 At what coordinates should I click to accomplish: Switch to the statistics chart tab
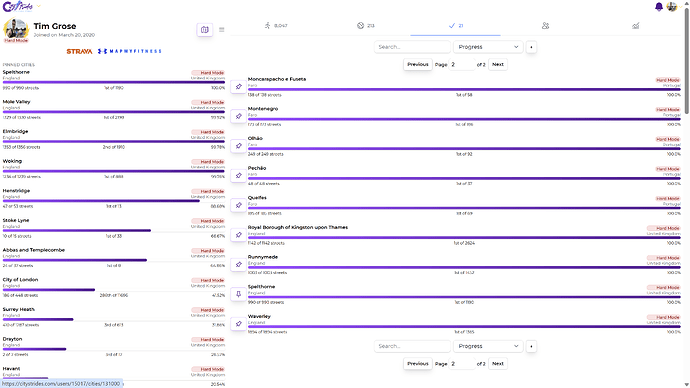[x=635, y=26]
